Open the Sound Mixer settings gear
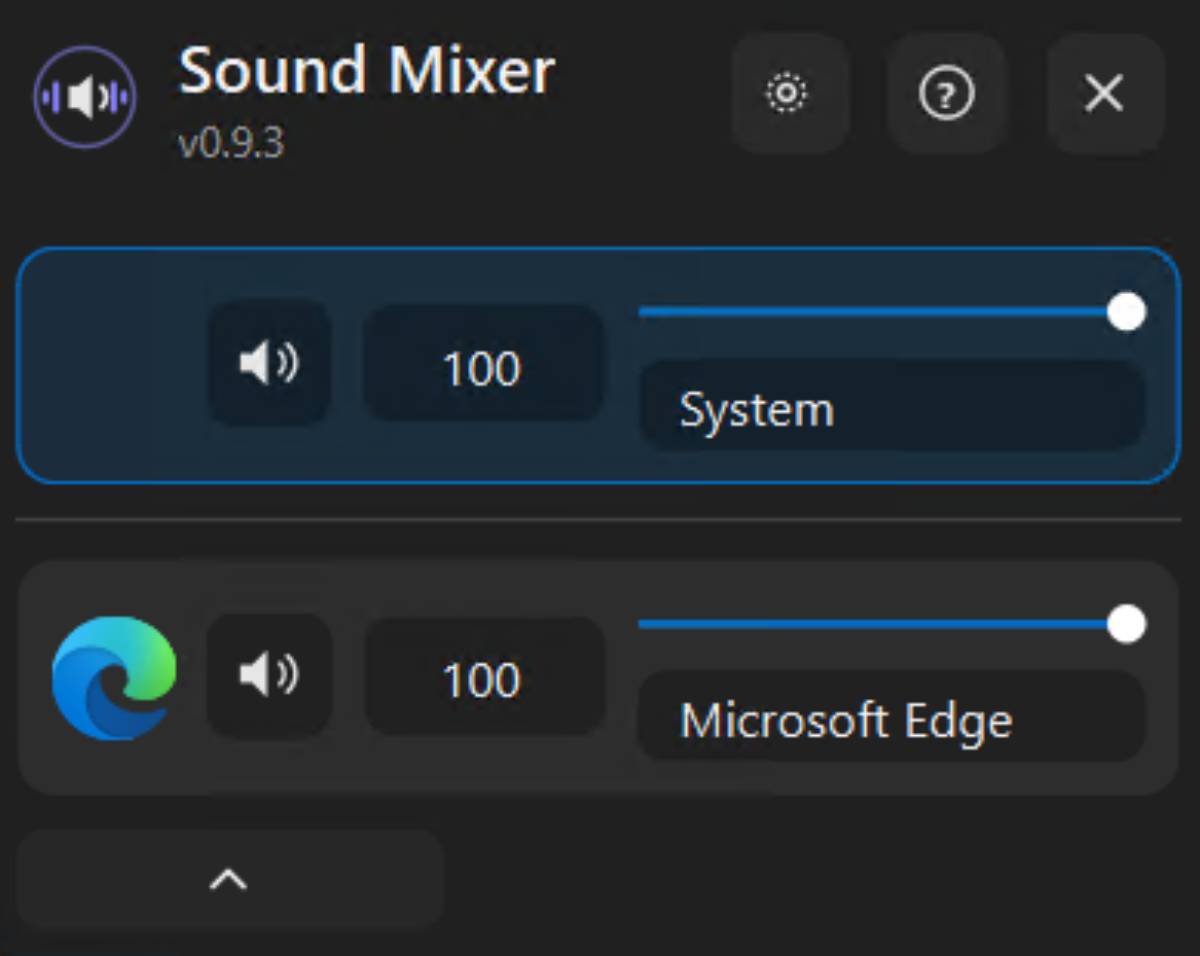1200x956 pixels. pyautogui.click(x=789, y=93)
